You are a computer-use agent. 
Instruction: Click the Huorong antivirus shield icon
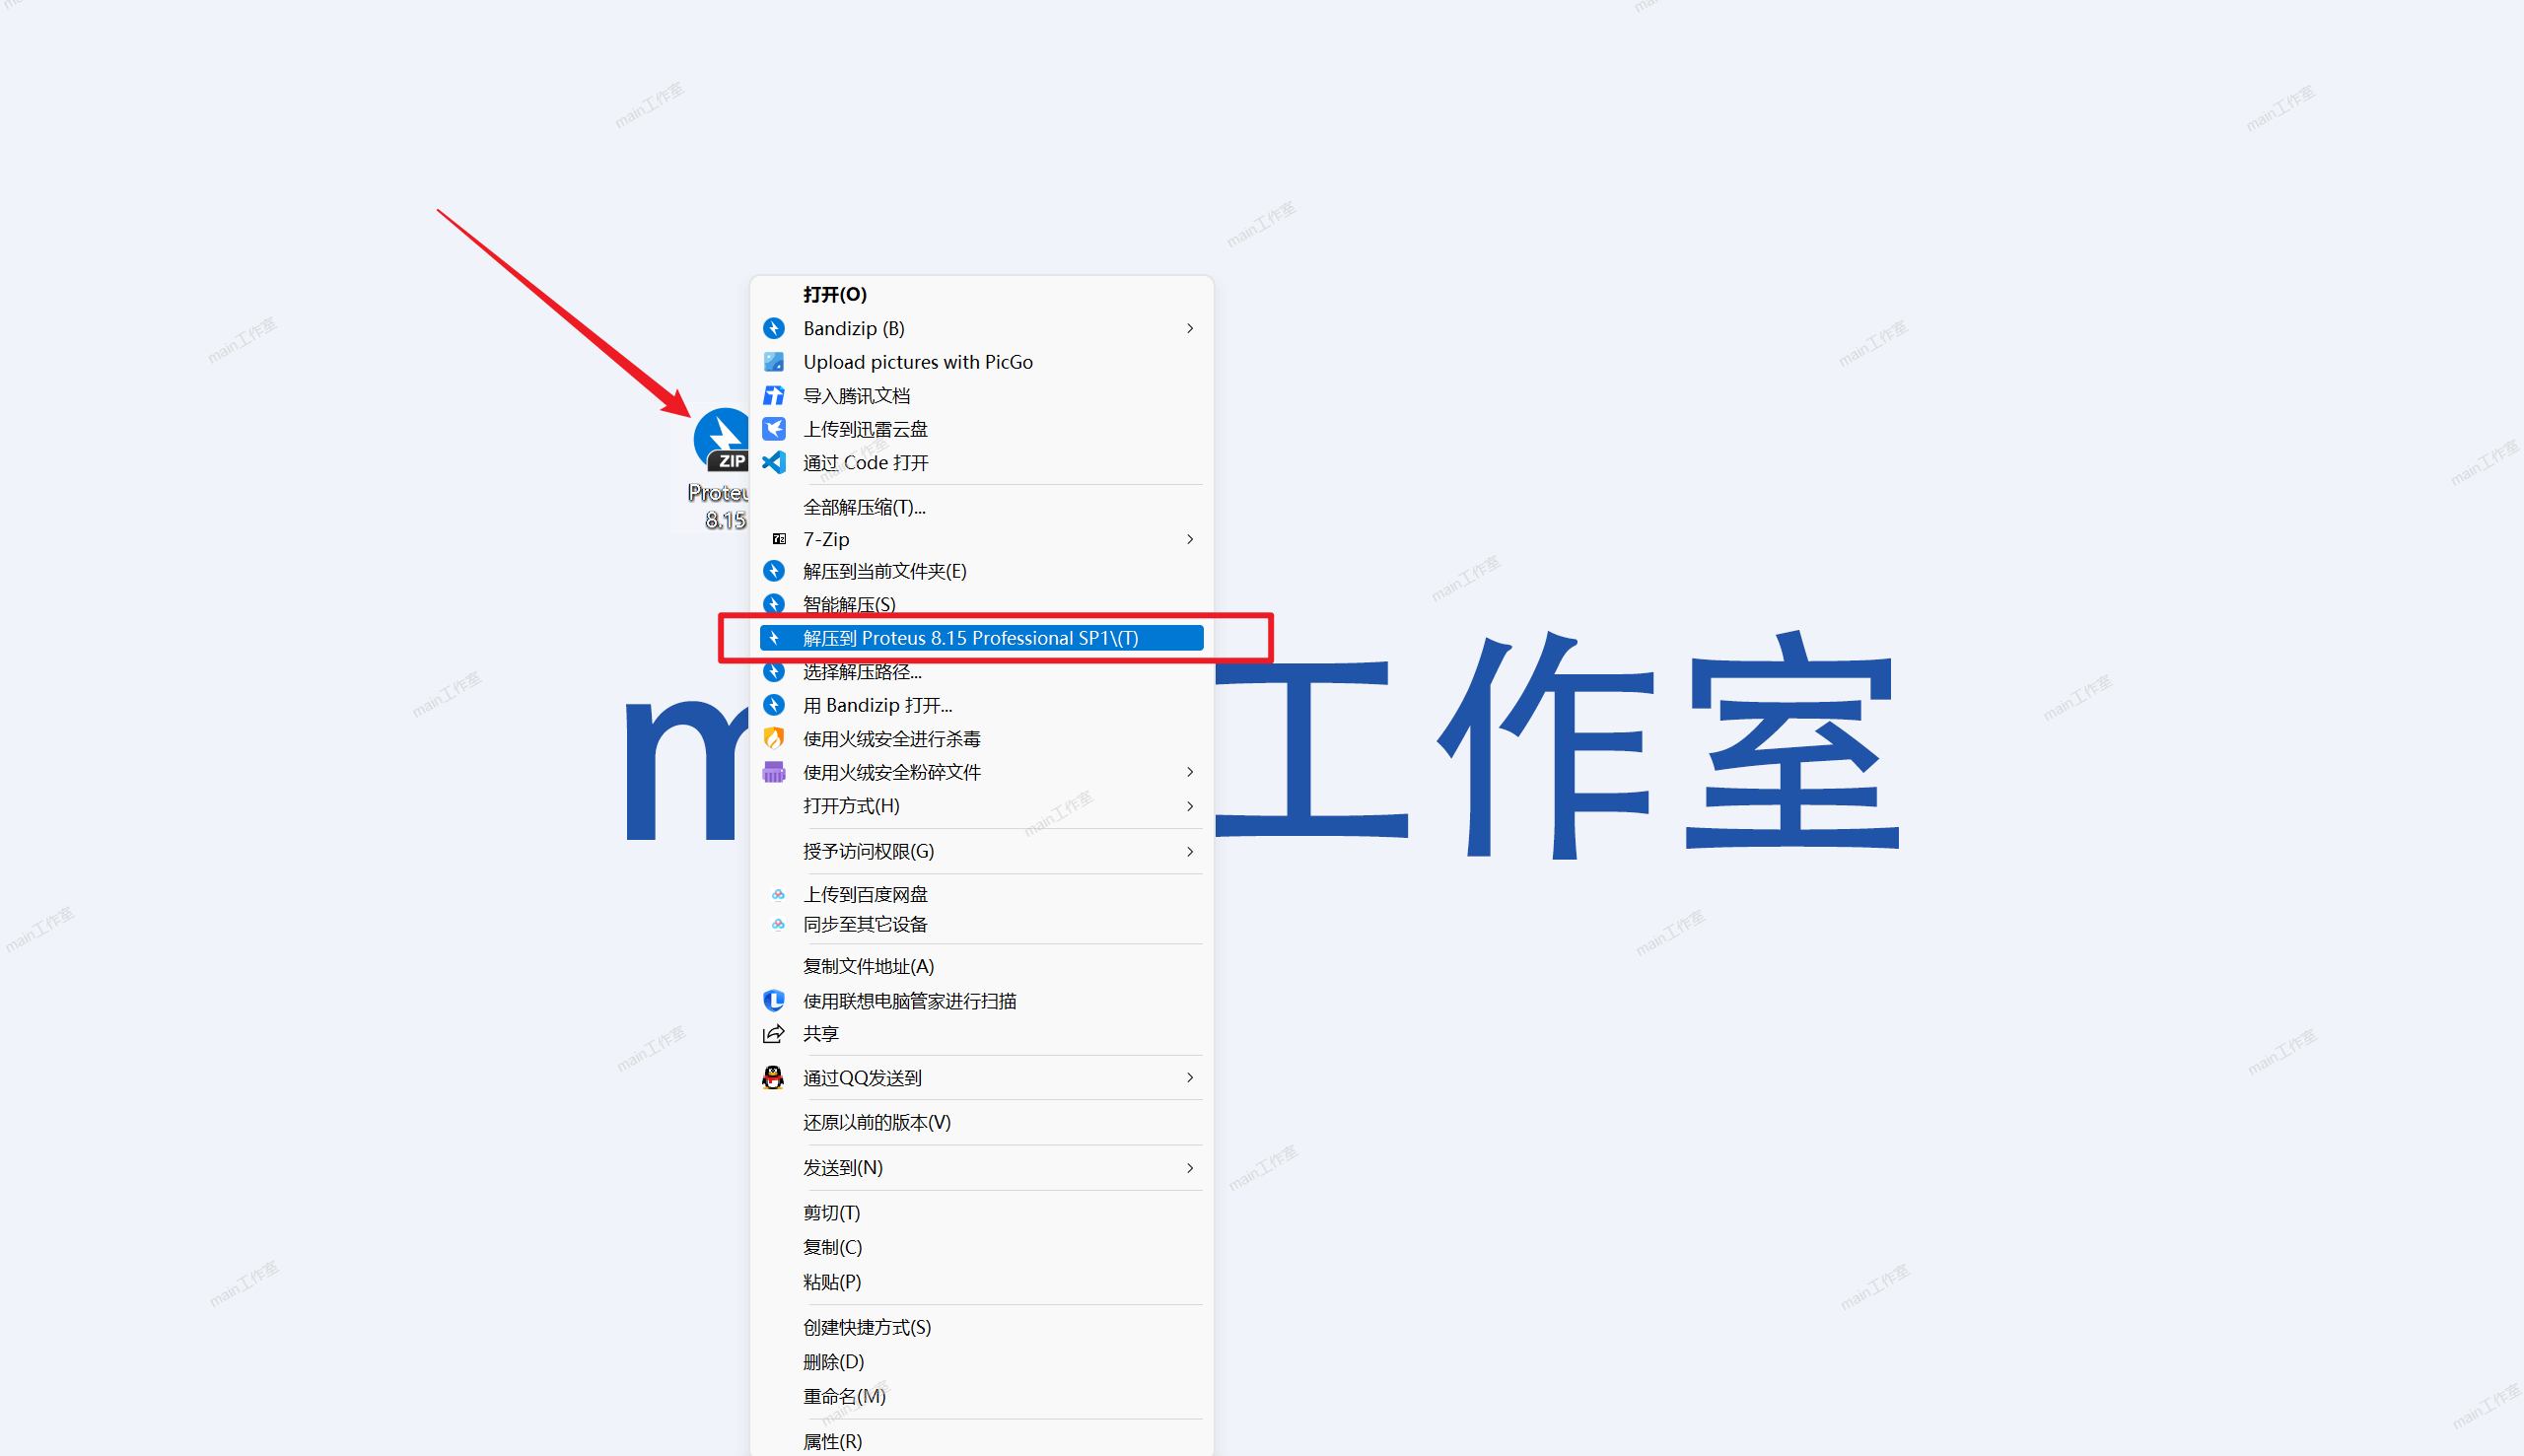(x=774, y=738)
